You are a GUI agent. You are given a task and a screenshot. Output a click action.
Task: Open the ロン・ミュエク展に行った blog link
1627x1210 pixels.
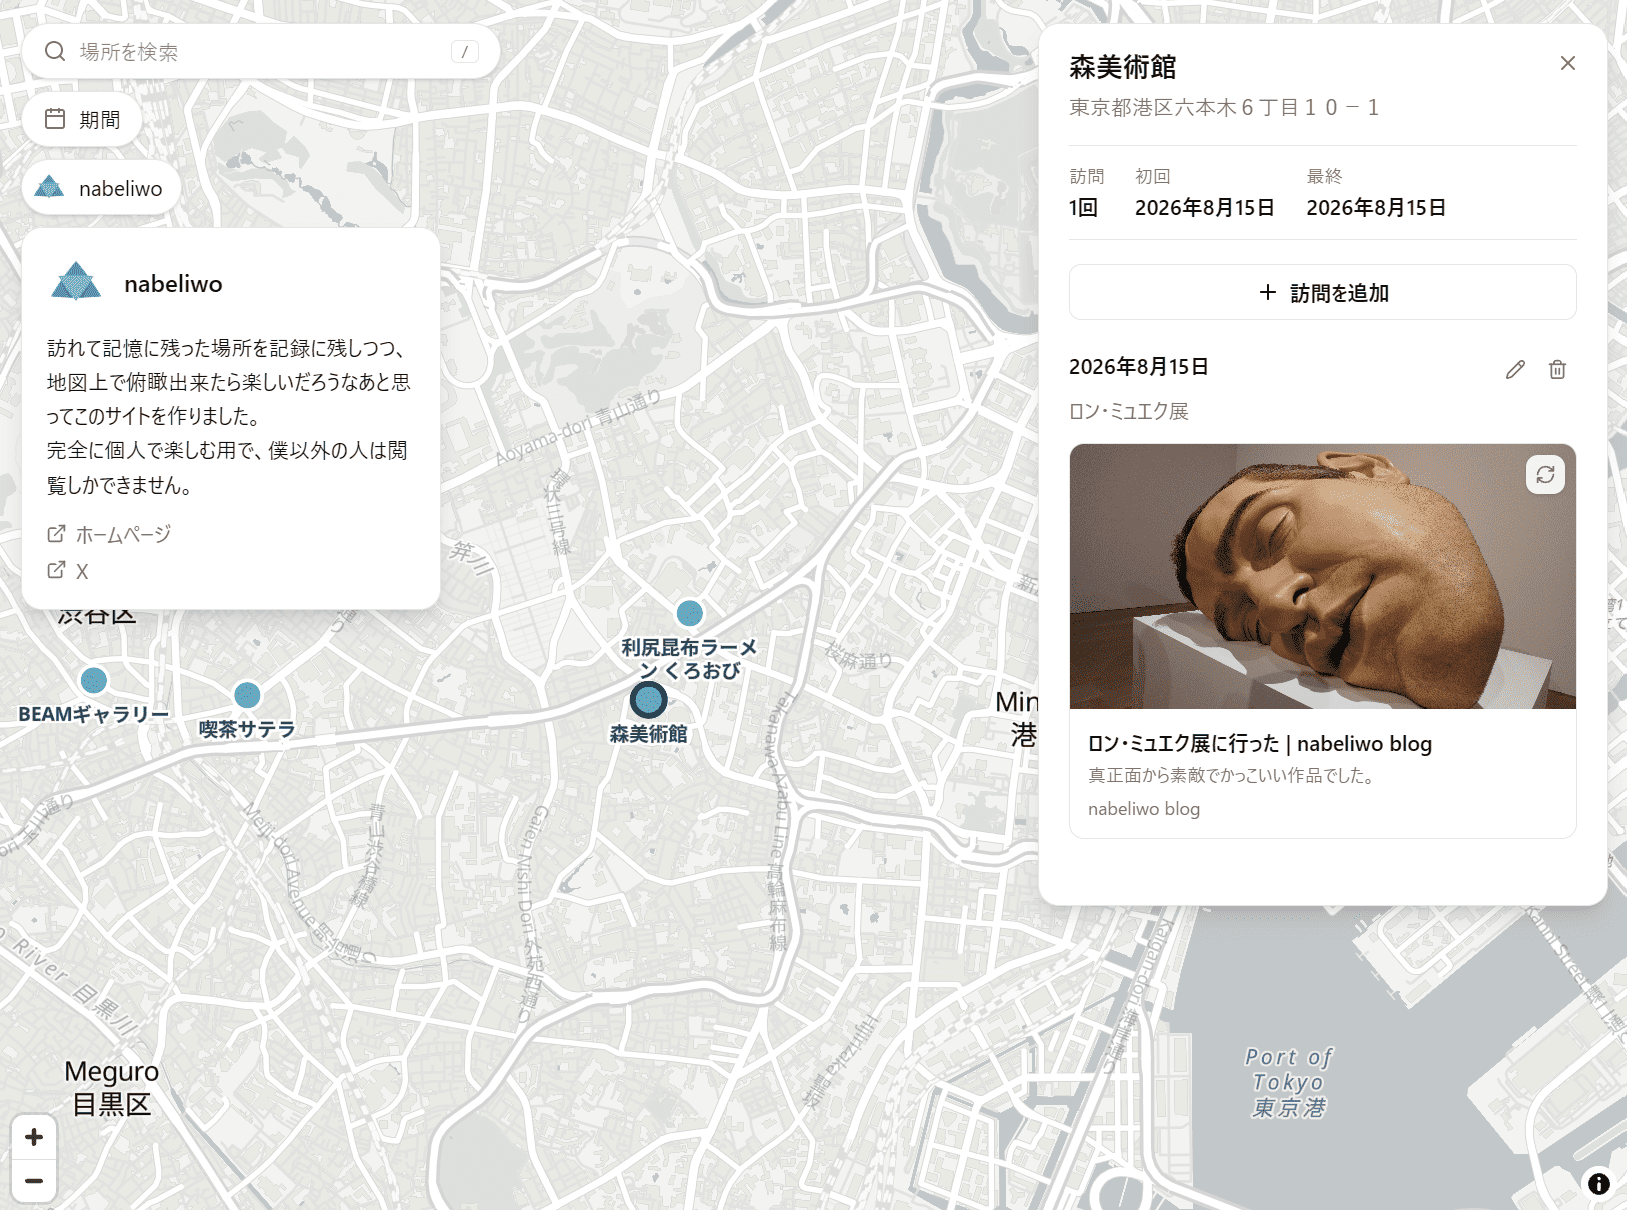[x=1260, y=743]
